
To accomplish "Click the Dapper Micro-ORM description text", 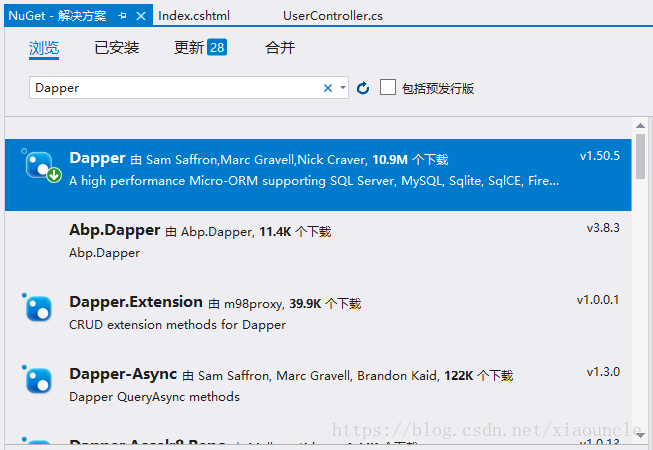I will coord(314,181).
